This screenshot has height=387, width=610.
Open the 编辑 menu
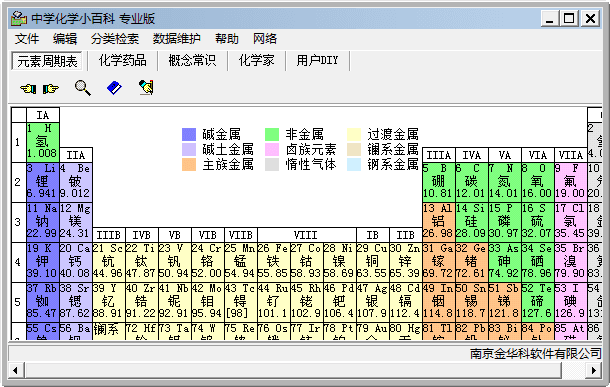pyautogui.click(x=65, y=39)
